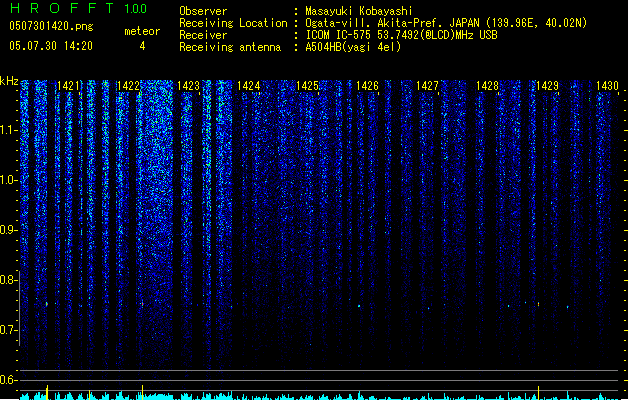
Task: Click the Observer label
Action: pos(203,11)
